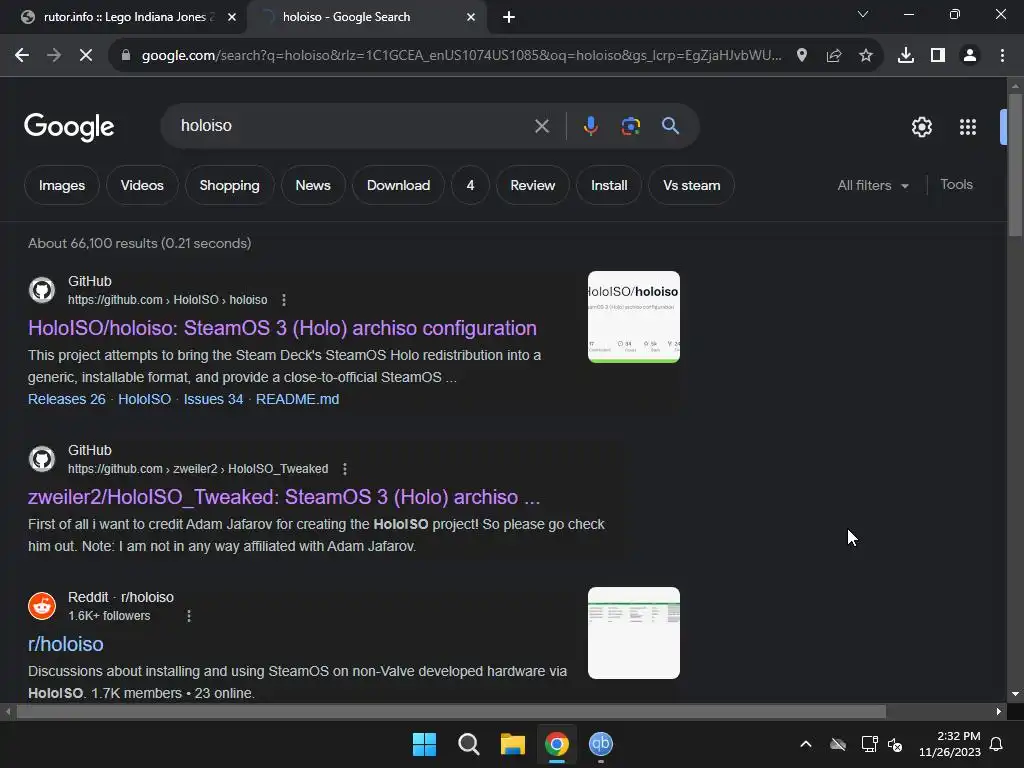The height and width of the screenshot is (768, 1024).
Task: Click the Chrome taskbar icon
Action: click(x=556, y=744)
